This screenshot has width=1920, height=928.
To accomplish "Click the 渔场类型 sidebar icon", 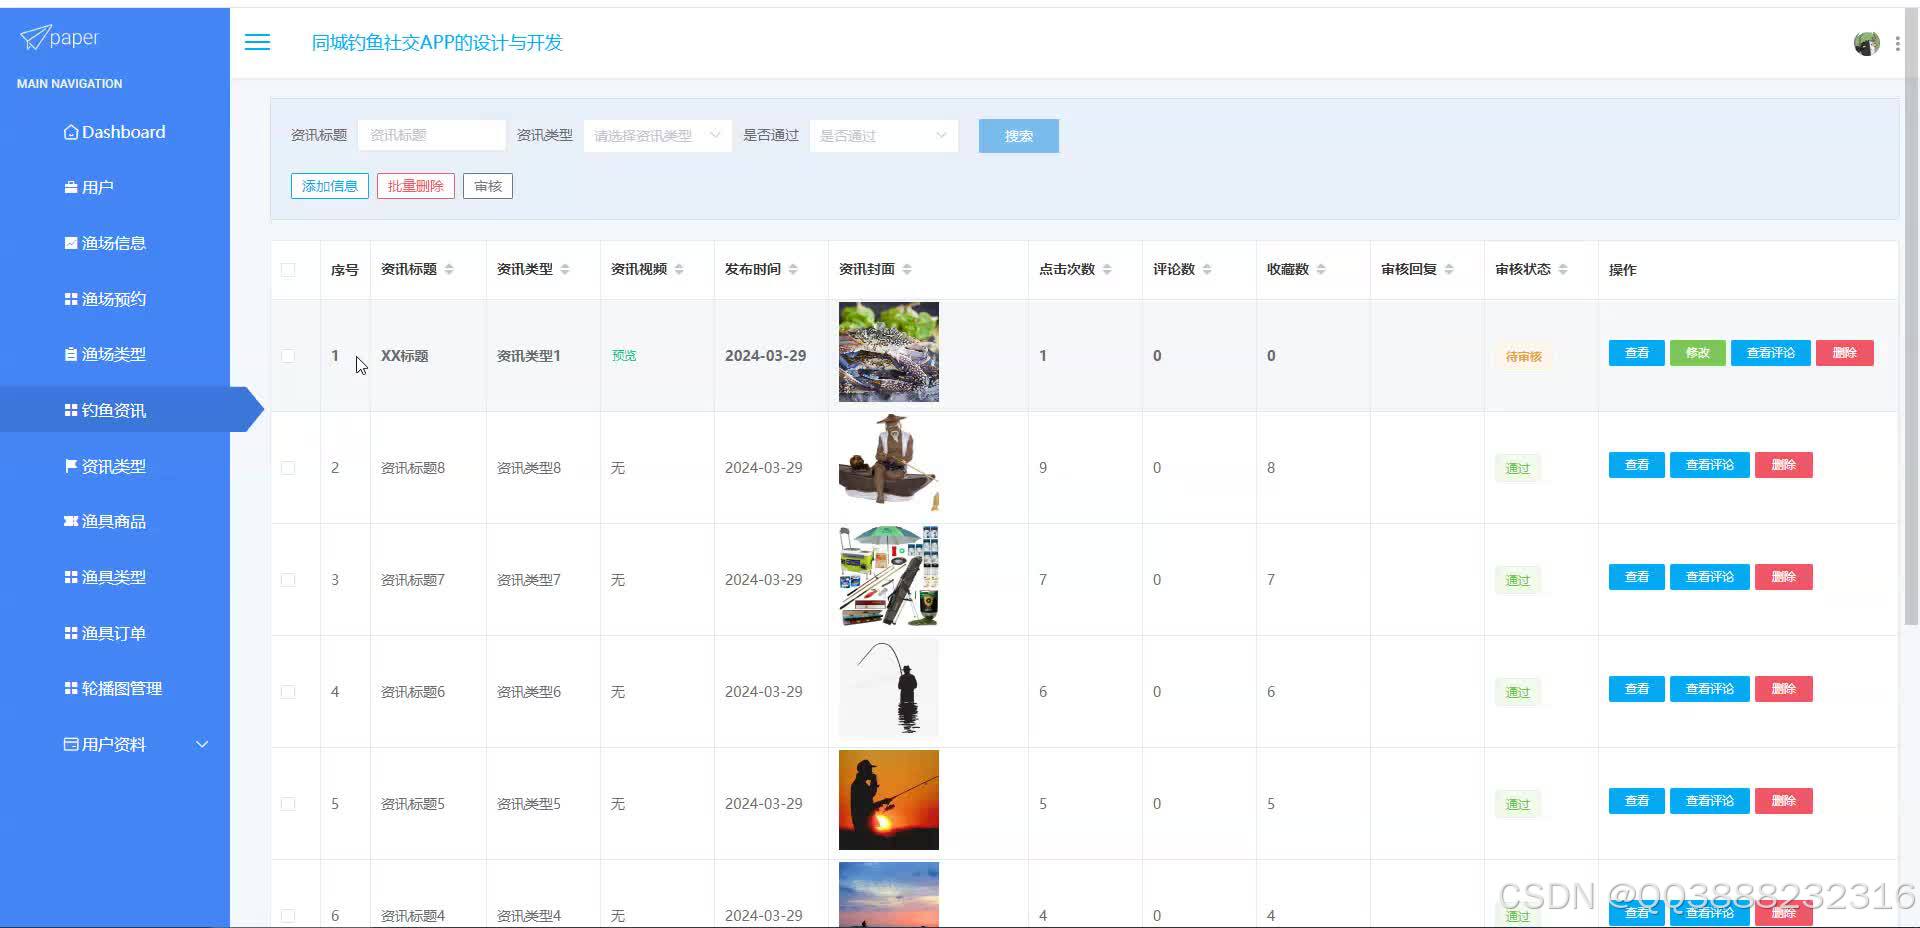I will click(x=71, y=354).
